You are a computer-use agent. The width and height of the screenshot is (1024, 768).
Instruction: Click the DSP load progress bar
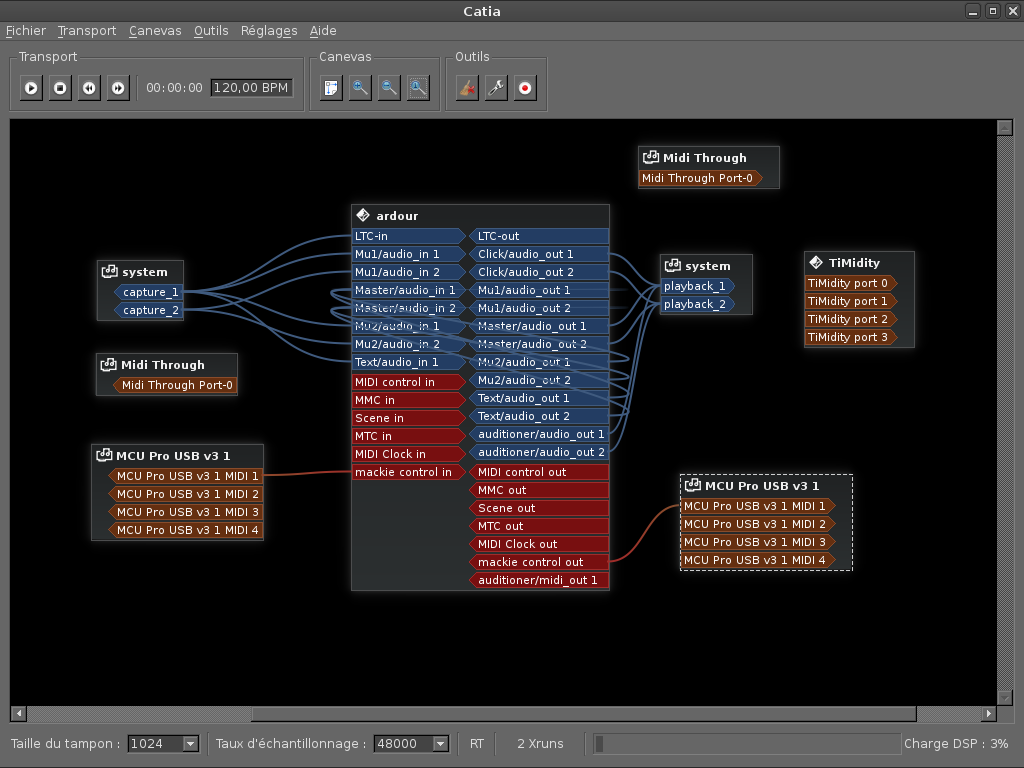(x=747, y=743)
